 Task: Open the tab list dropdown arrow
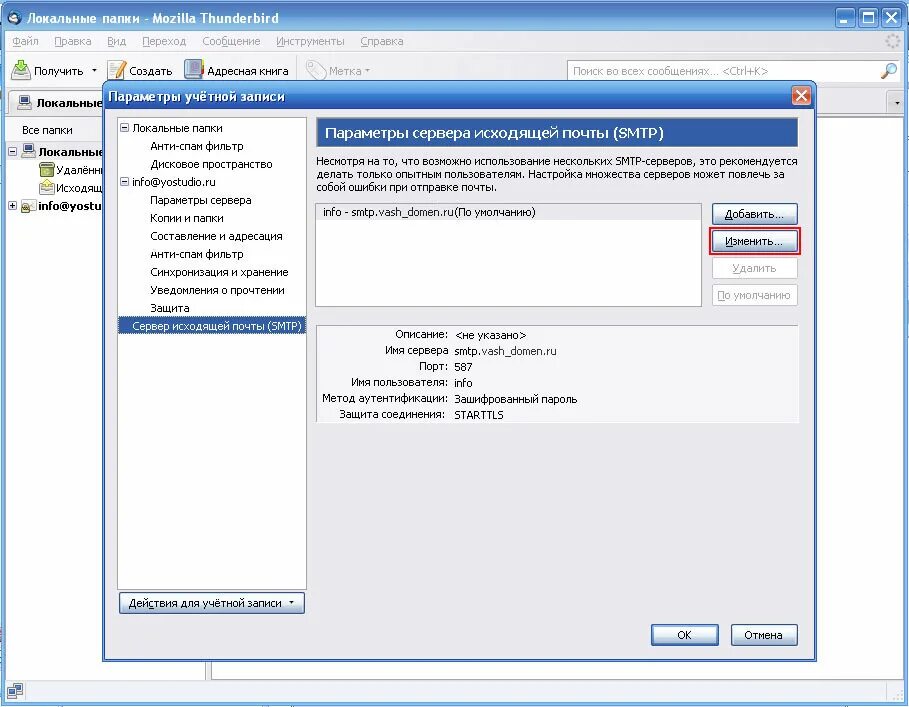pos(897,103)
